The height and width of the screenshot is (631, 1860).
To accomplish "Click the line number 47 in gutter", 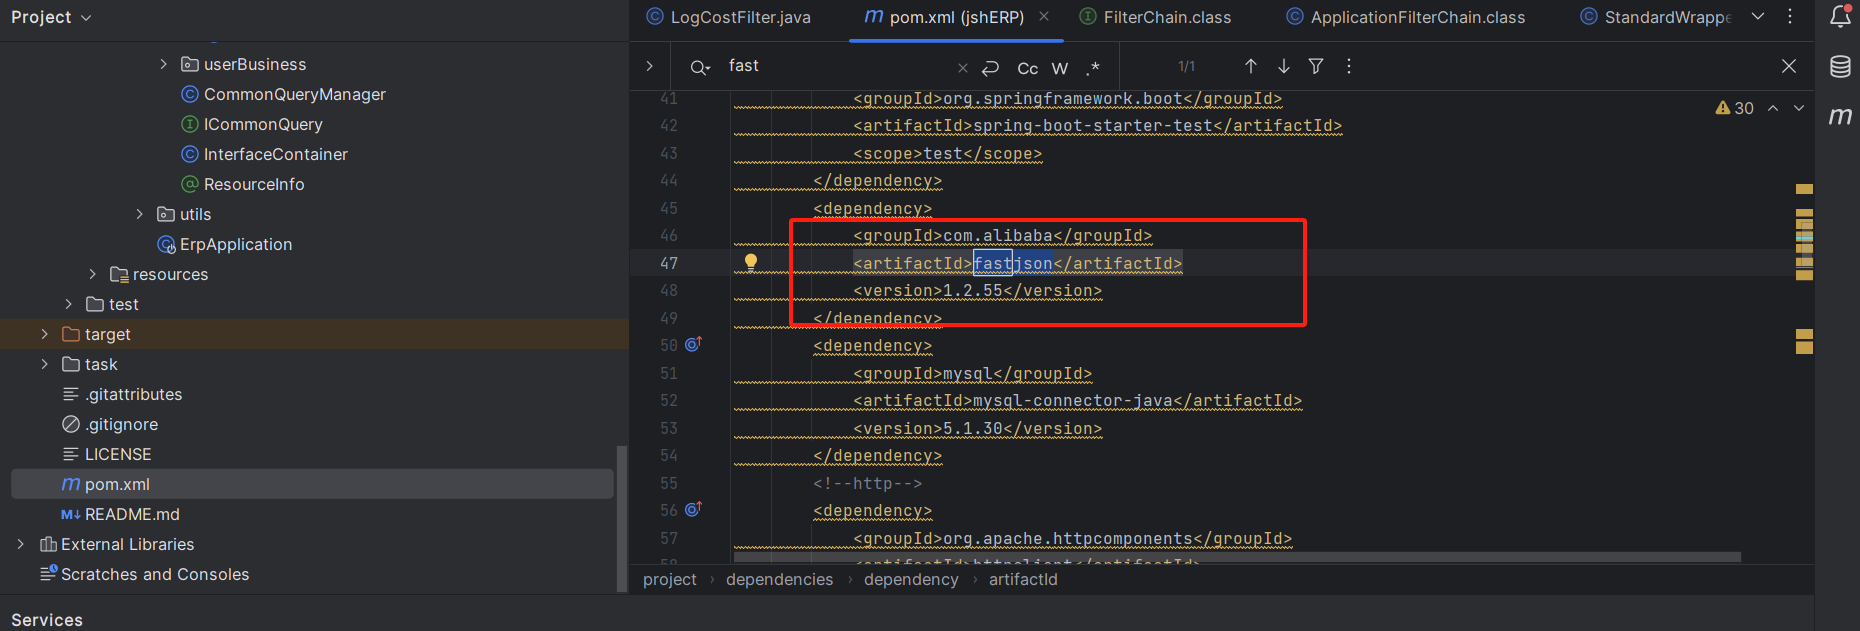I will 669,263.
